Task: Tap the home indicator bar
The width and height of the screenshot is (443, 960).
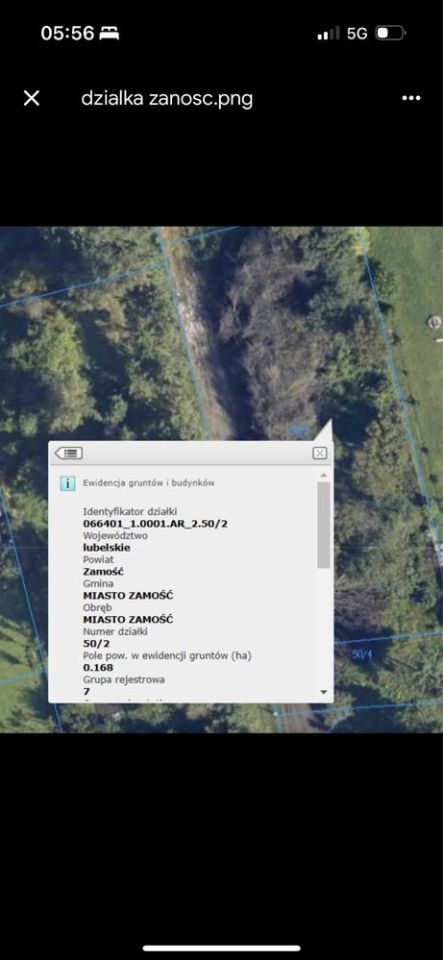Action: [x=222, y=948]
